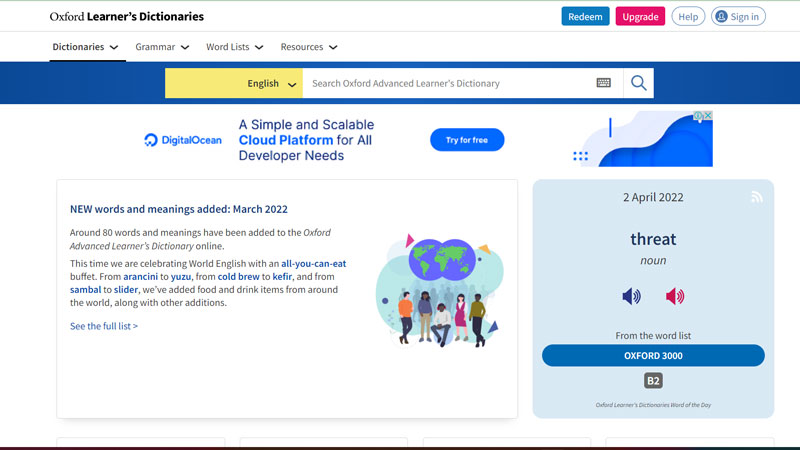The height and width of the screenshot is (450, 800).
Task: Open the all-you-can-eat entry
Action: (x=313, y=264)
